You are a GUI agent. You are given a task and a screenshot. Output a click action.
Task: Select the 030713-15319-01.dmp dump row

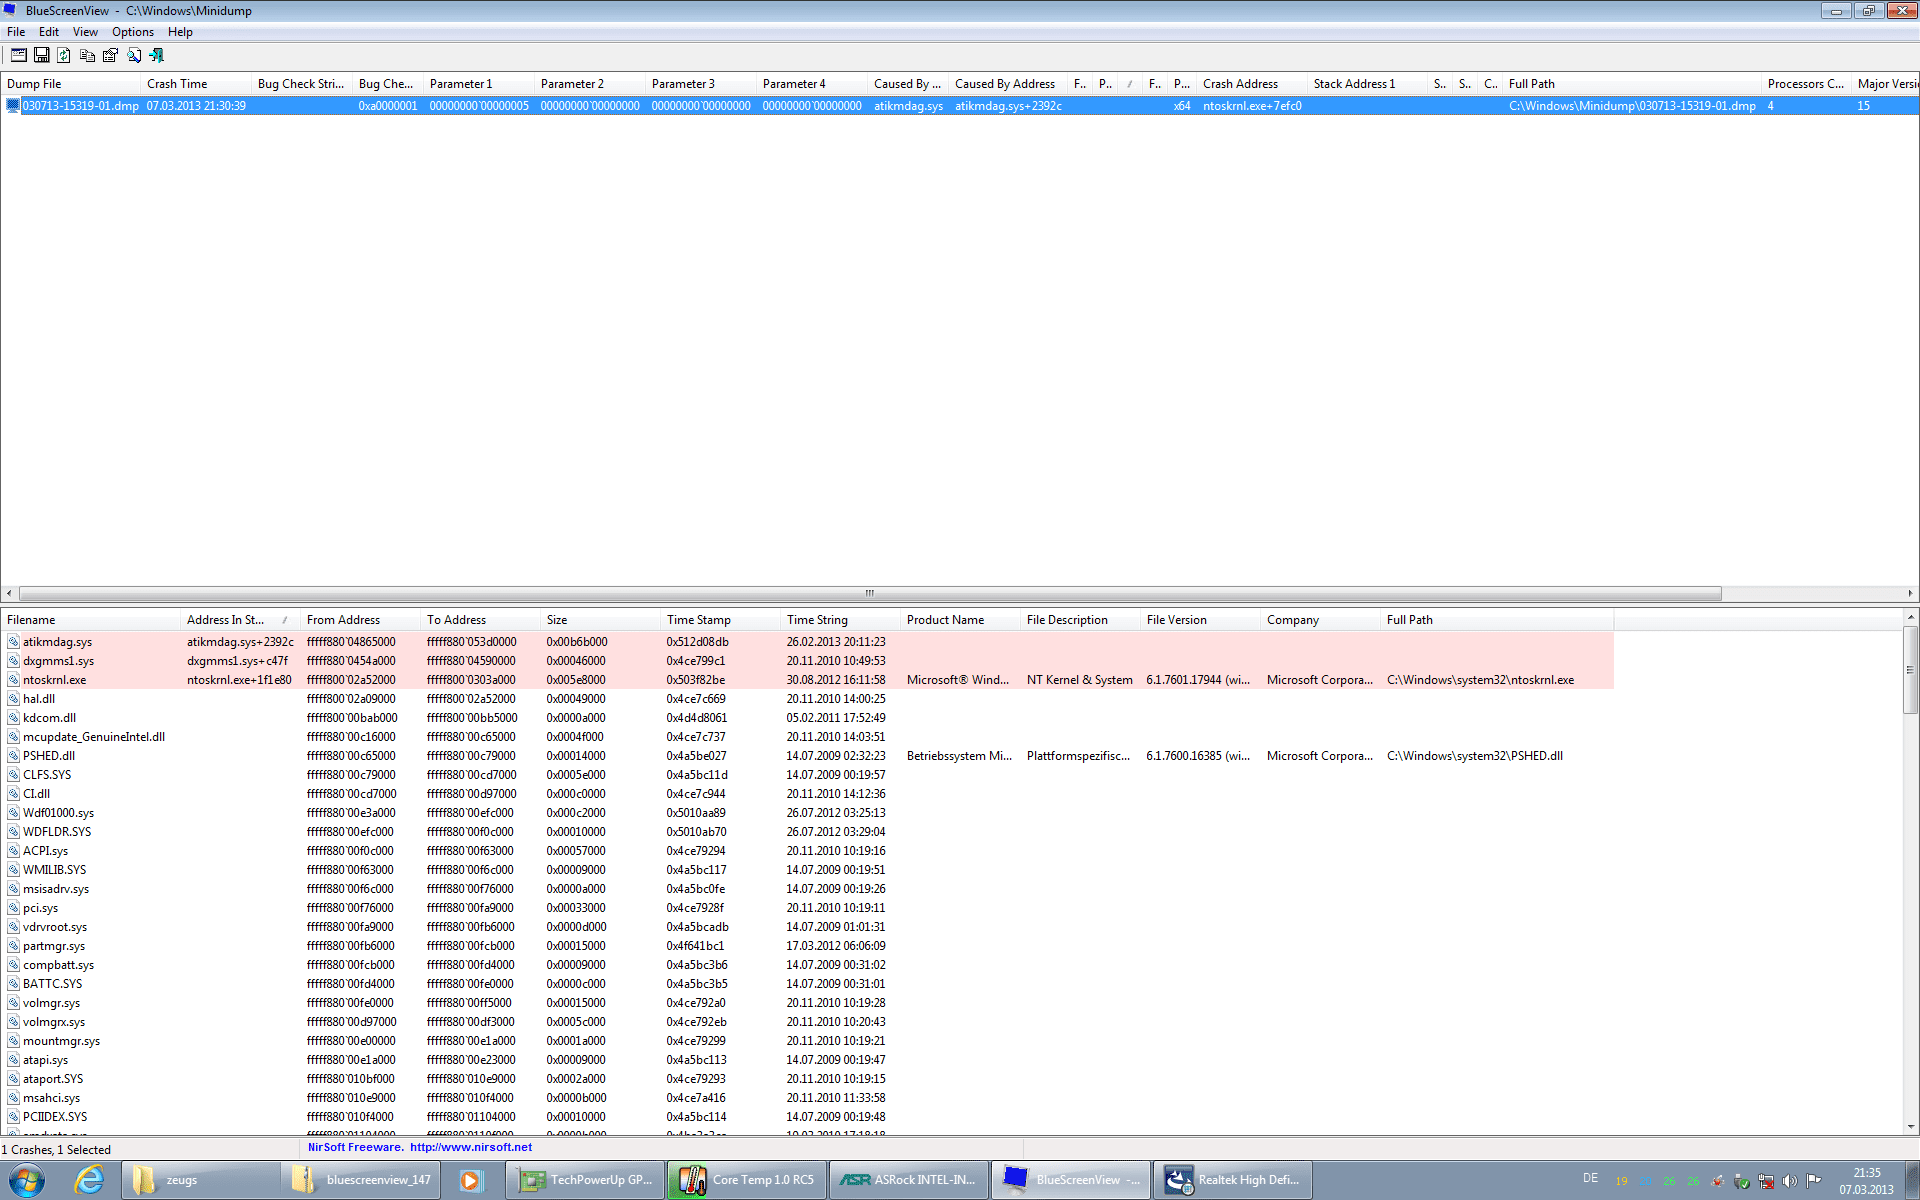tap(80, 106)
